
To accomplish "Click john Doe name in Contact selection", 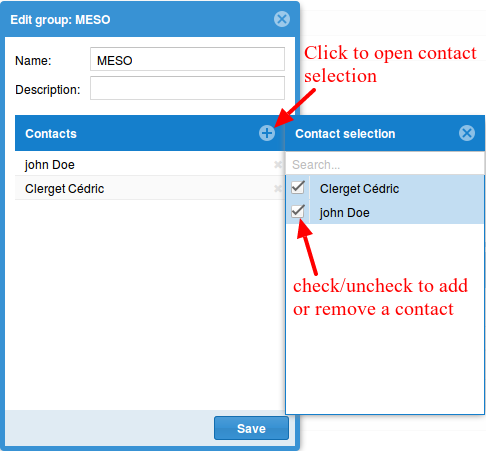I will coord(345,213).
